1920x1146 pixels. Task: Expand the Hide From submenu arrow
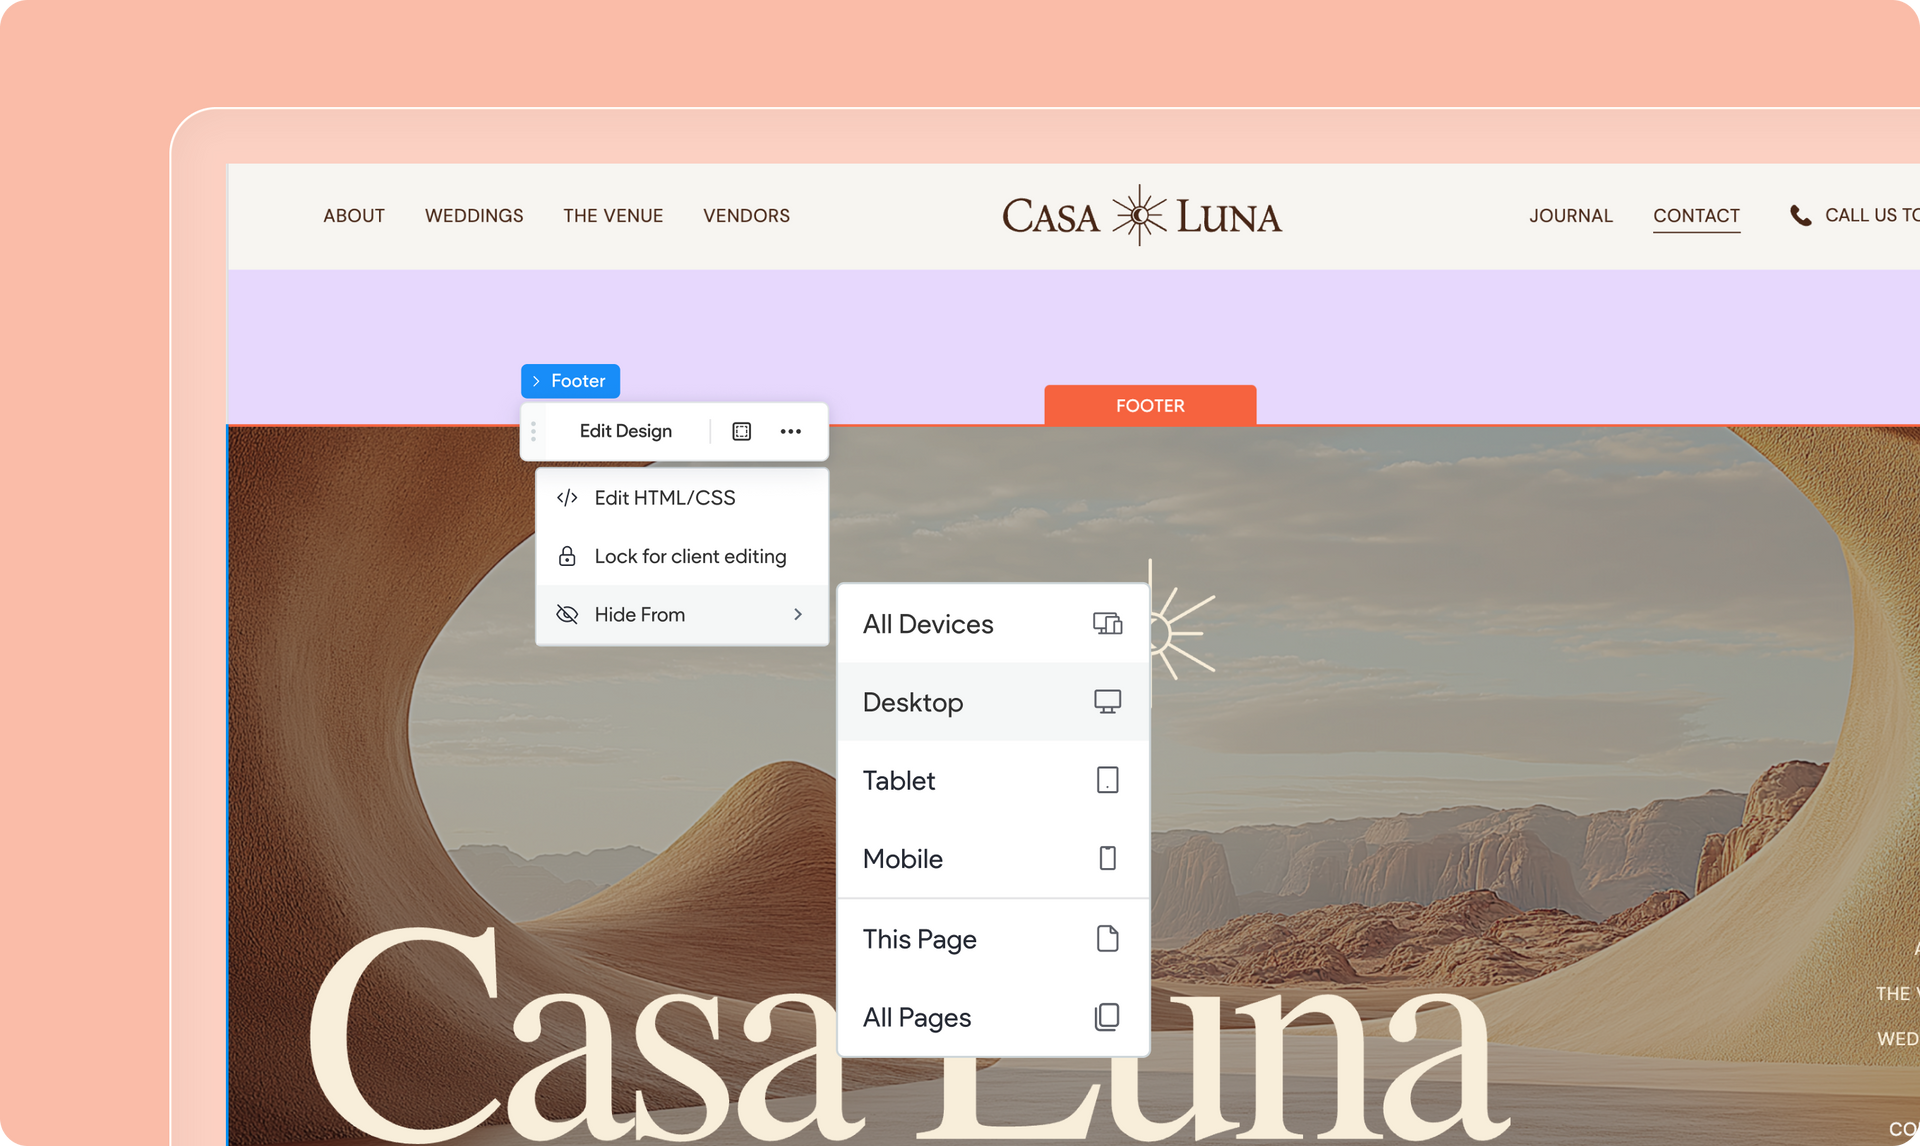798,614
